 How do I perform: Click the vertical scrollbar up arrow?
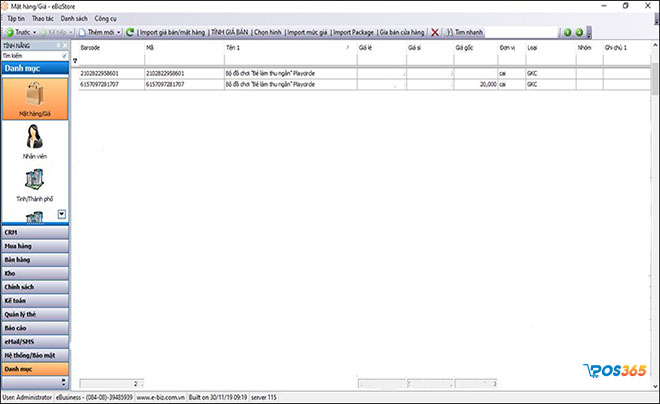coord(655,45)
